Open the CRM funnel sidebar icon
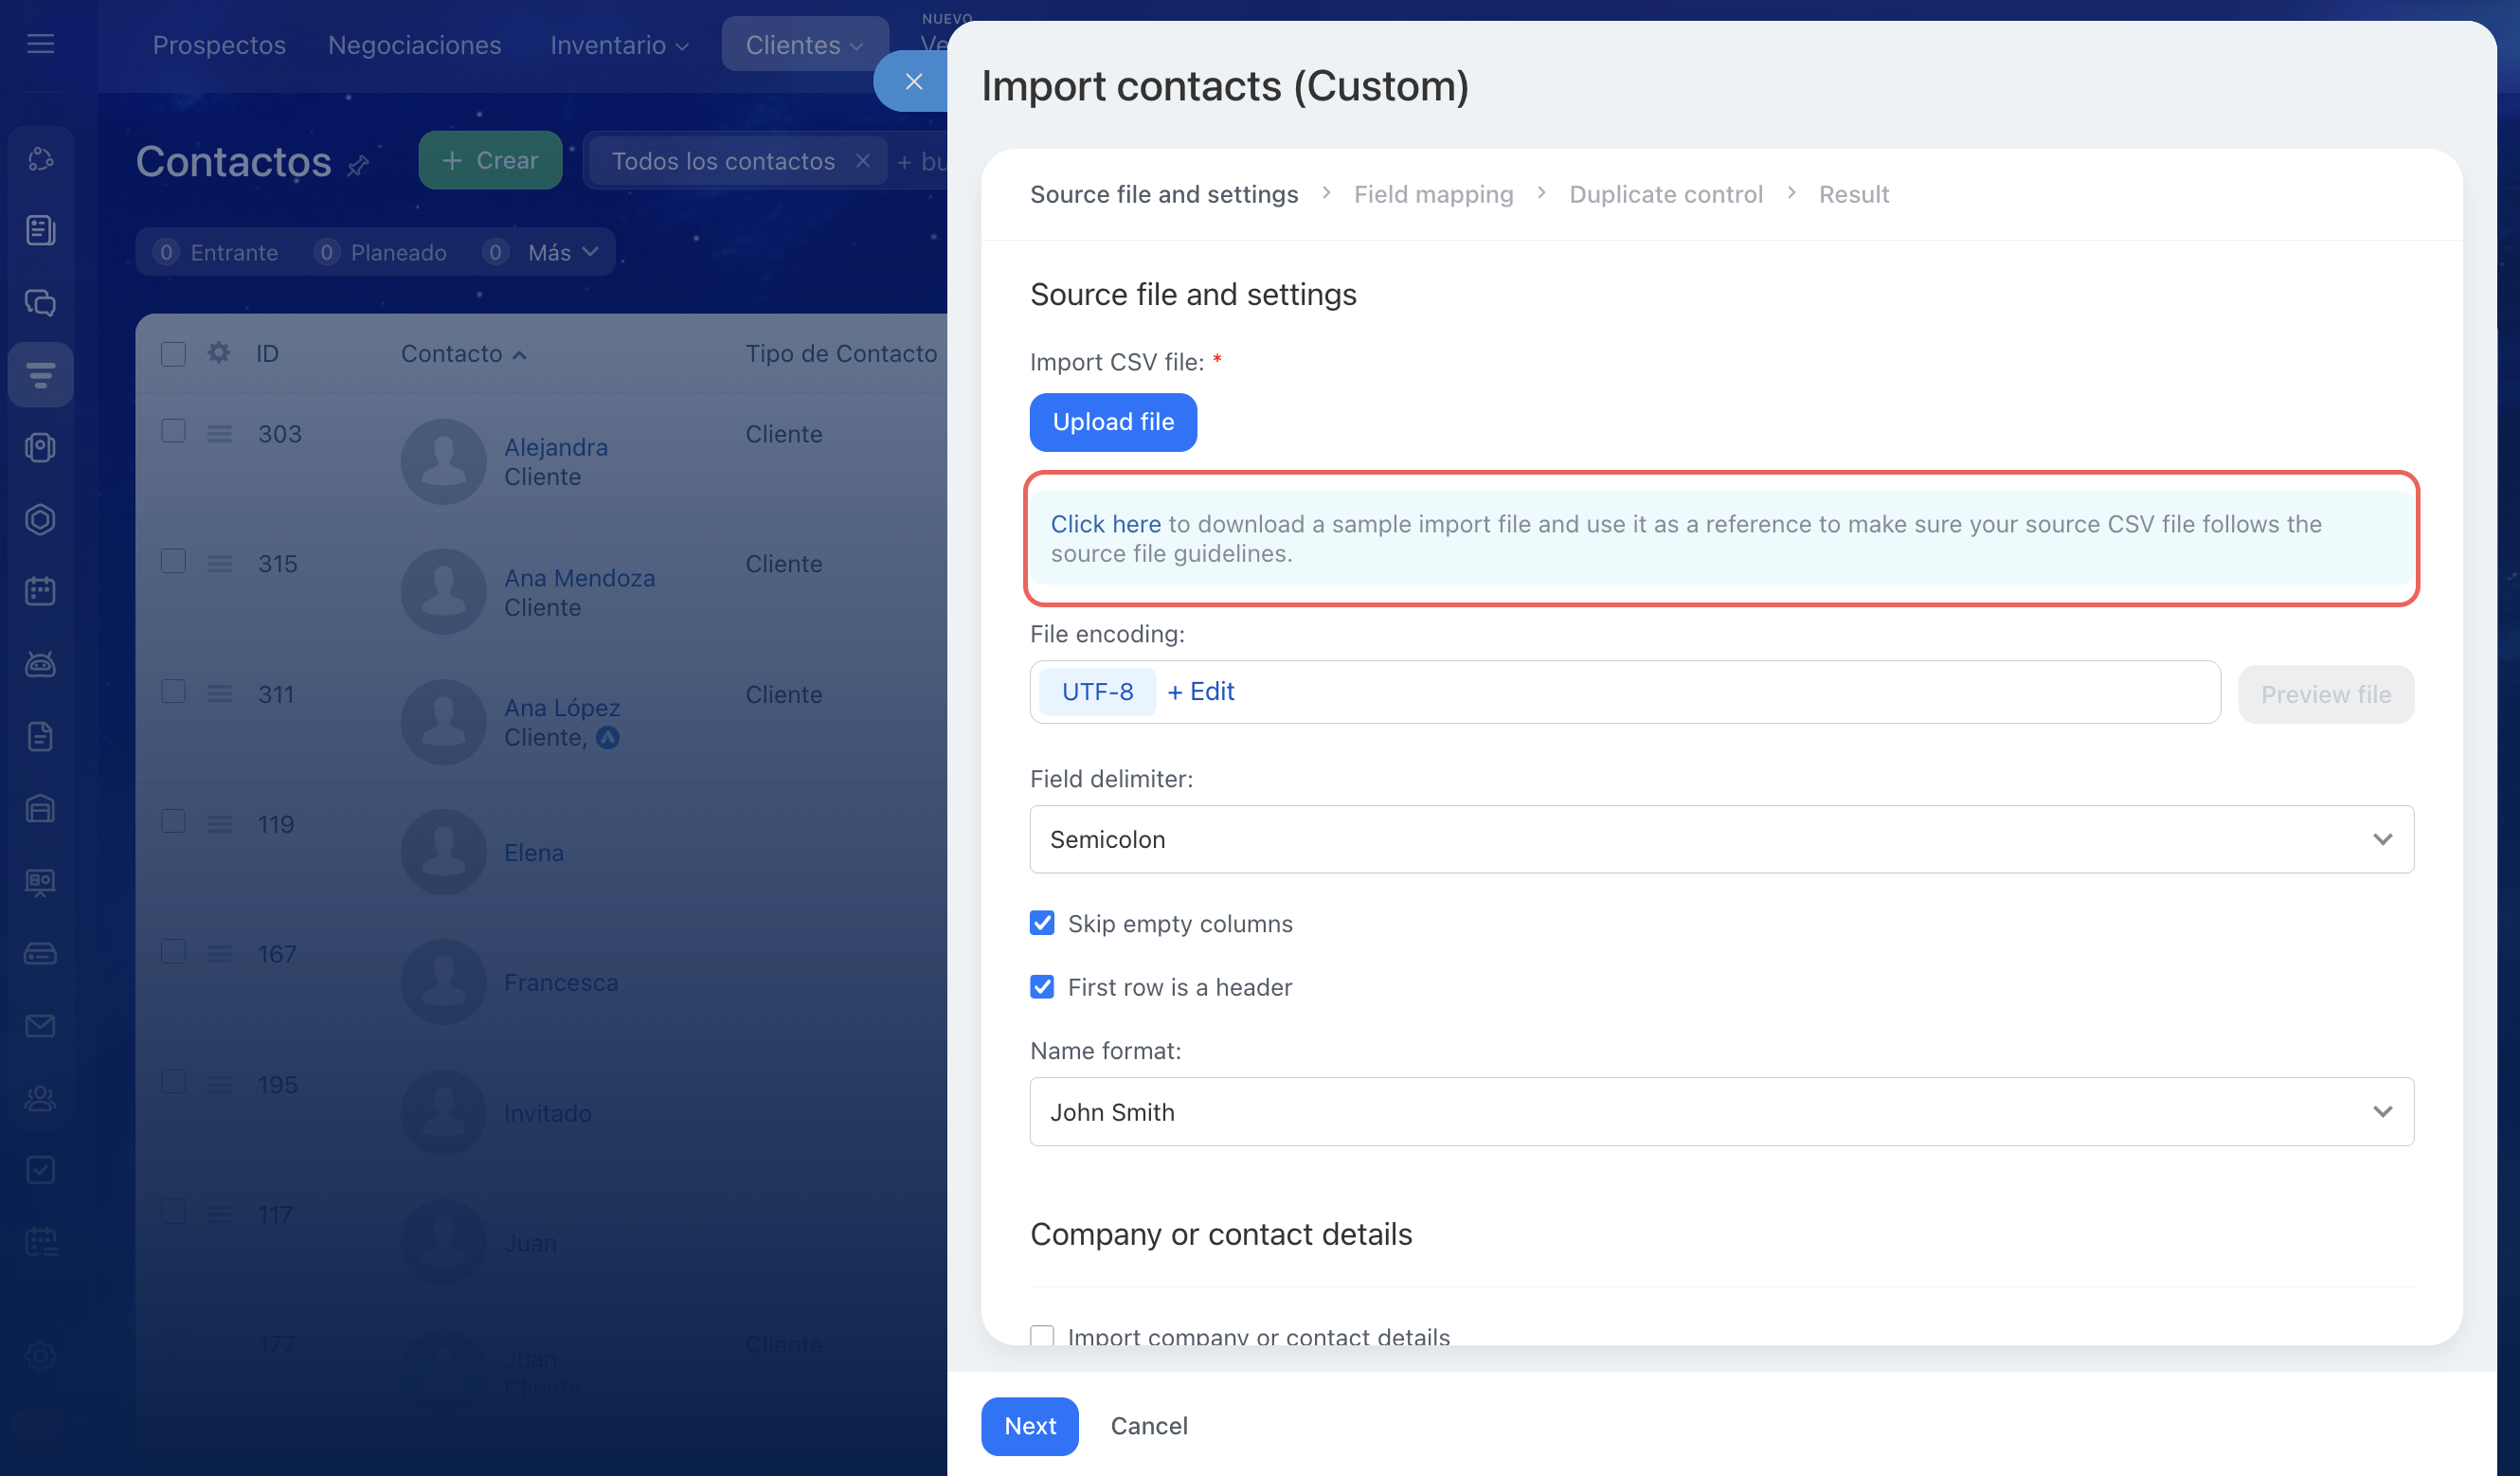 pyautogui.click(x=40, y=375)
